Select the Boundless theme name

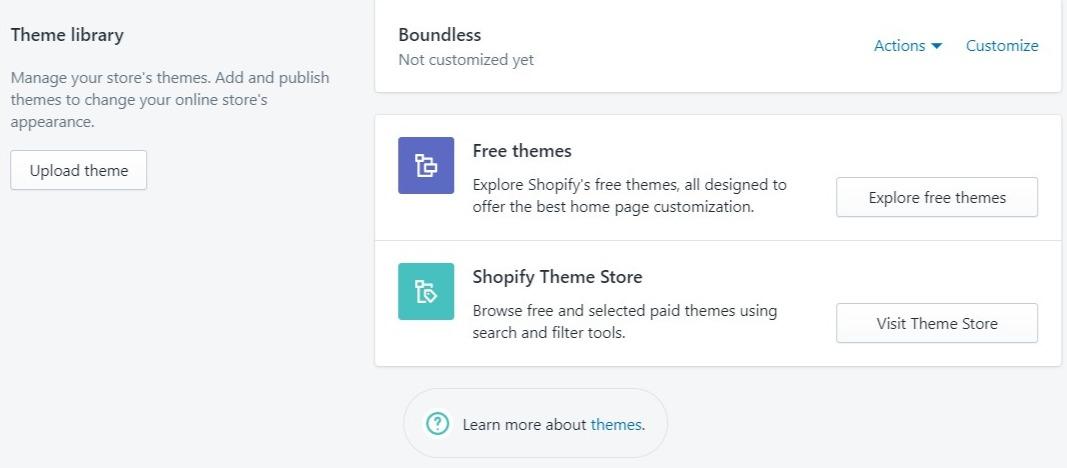pyautogui.click(x=440, y=35)
